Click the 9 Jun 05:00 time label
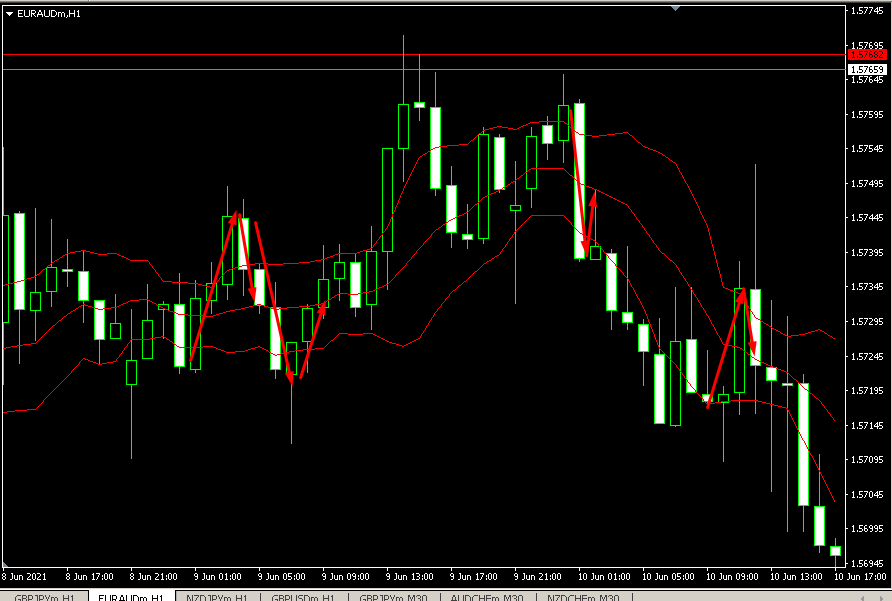This screenshot has height=601, width=892. pos(282,577)
